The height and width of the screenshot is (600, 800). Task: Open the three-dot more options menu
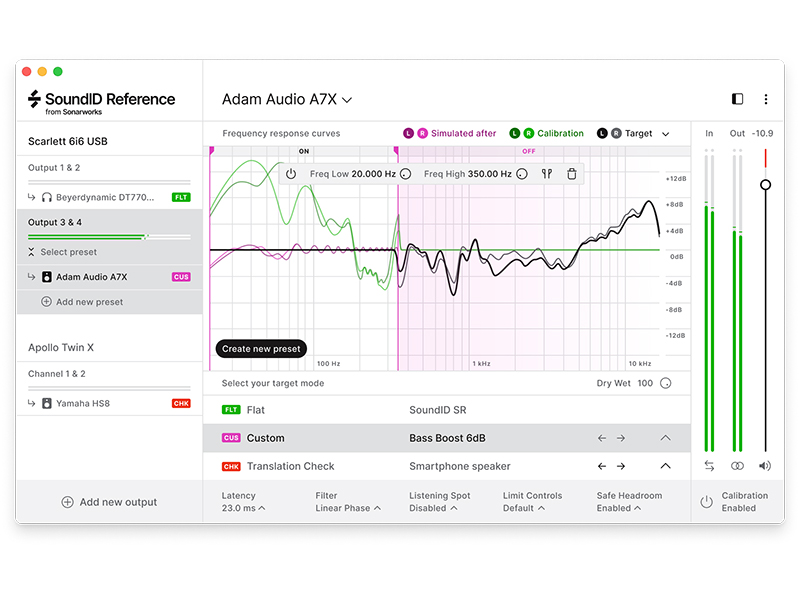[x=766, y=99]
